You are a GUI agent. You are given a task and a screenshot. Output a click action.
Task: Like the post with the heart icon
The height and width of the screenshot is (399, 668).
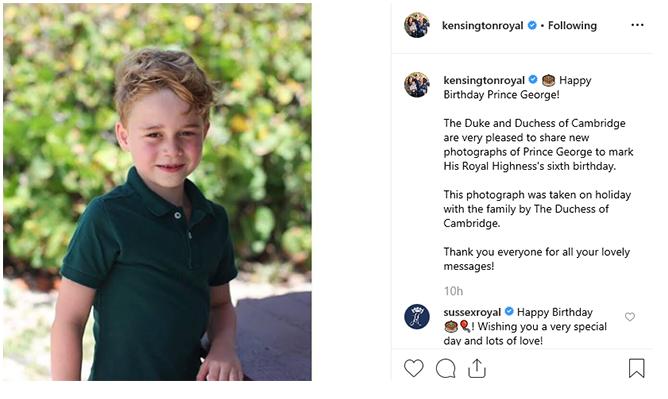tap(414, 368)
